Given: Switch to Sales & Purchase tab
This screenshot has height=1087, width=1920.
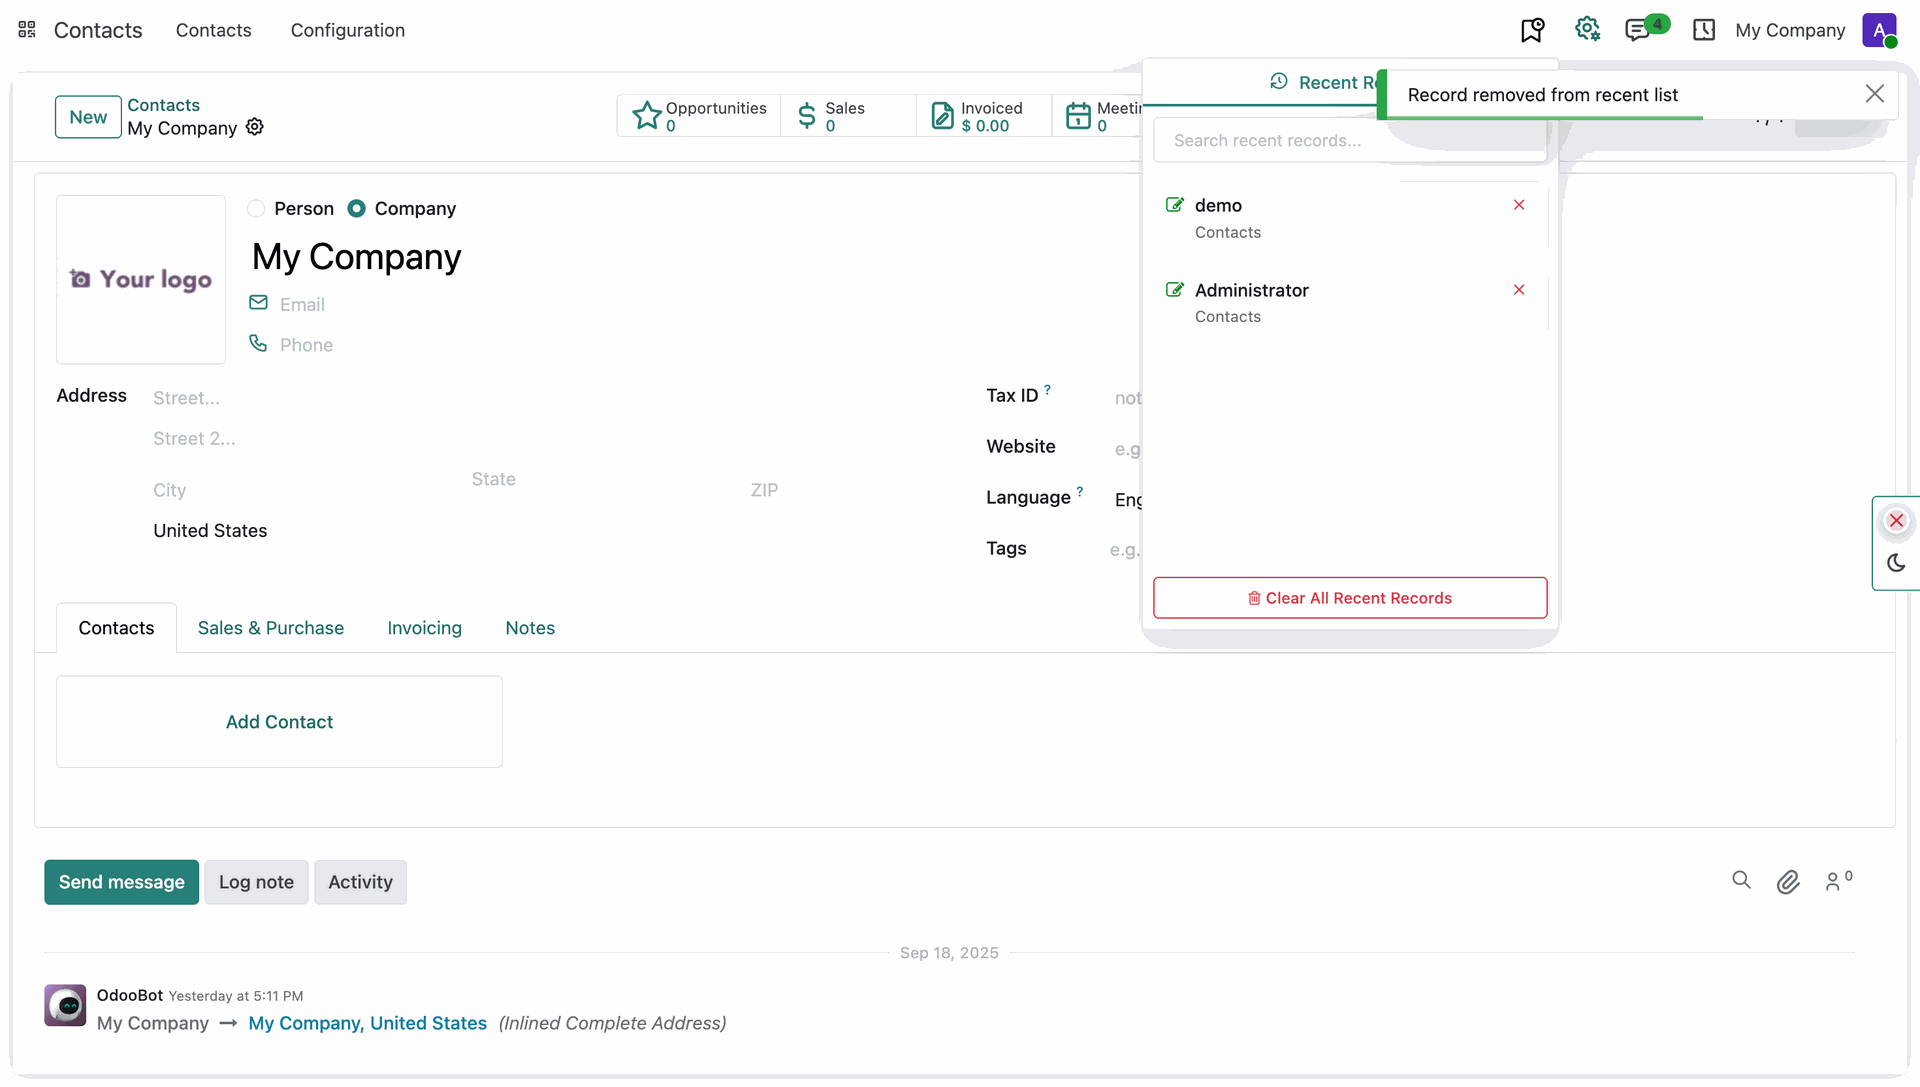Looking at the screenshot, I should pyautogui.click(x=271, y=628).
